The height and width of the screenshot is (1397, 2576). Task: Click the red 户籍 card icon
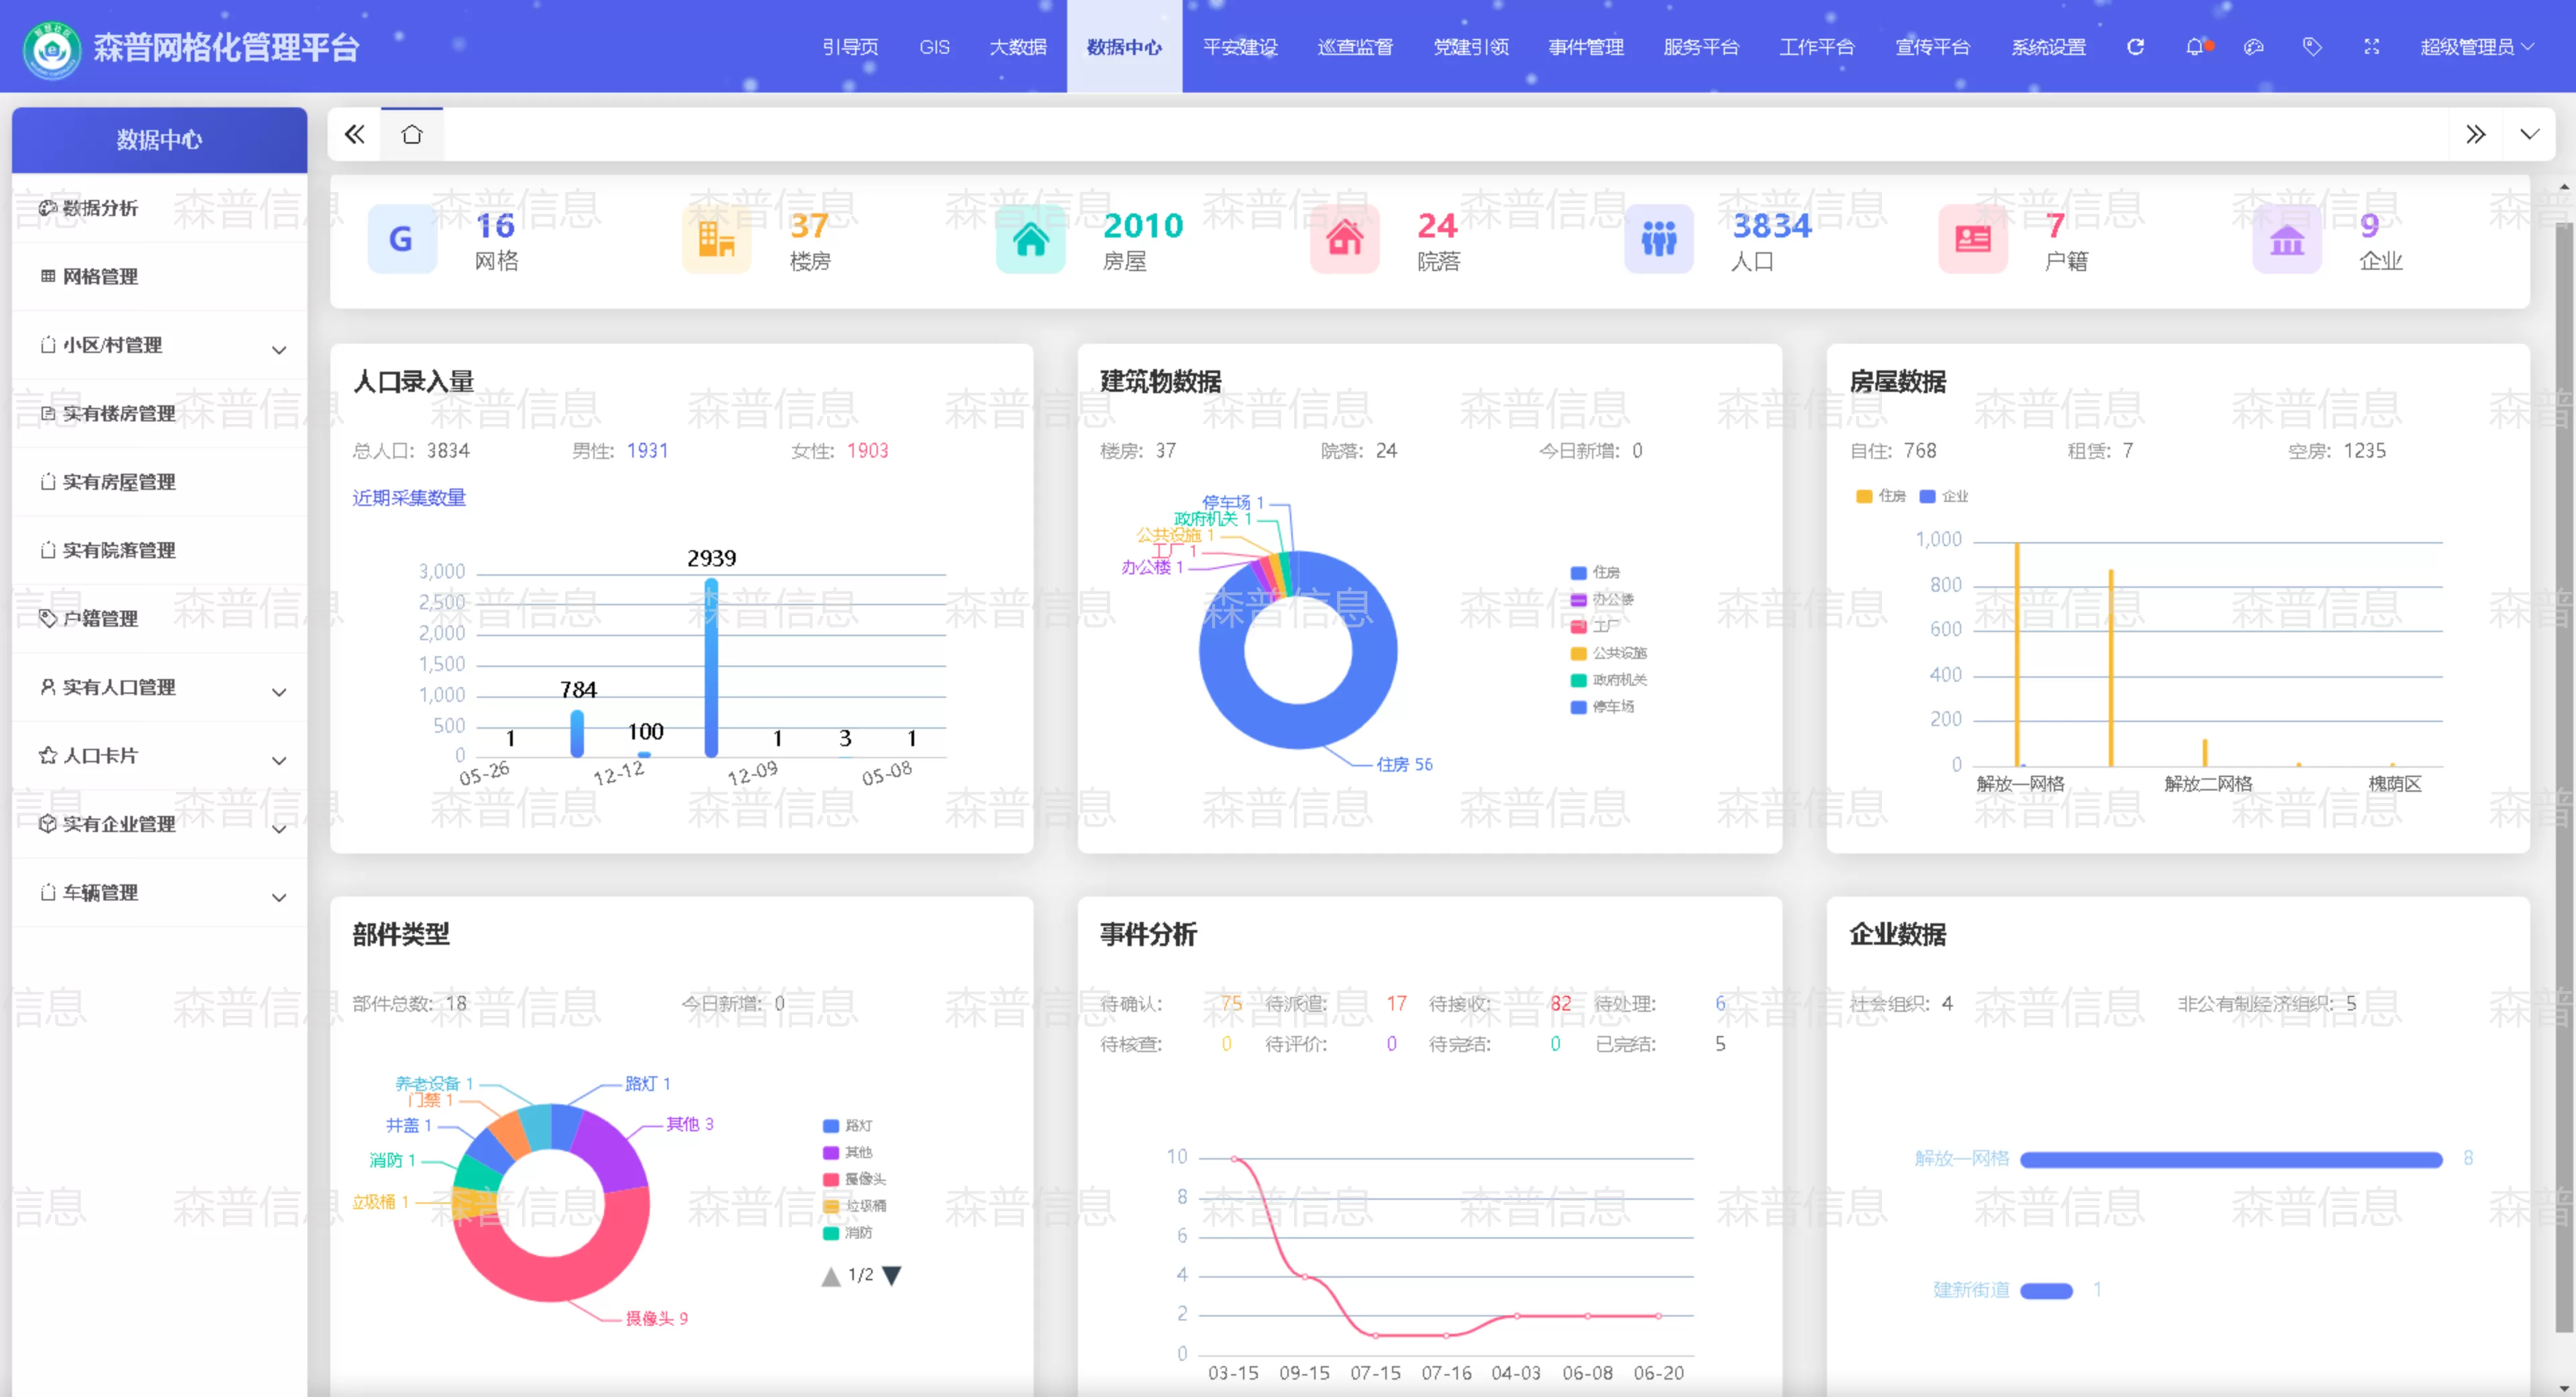(1973, 238)
